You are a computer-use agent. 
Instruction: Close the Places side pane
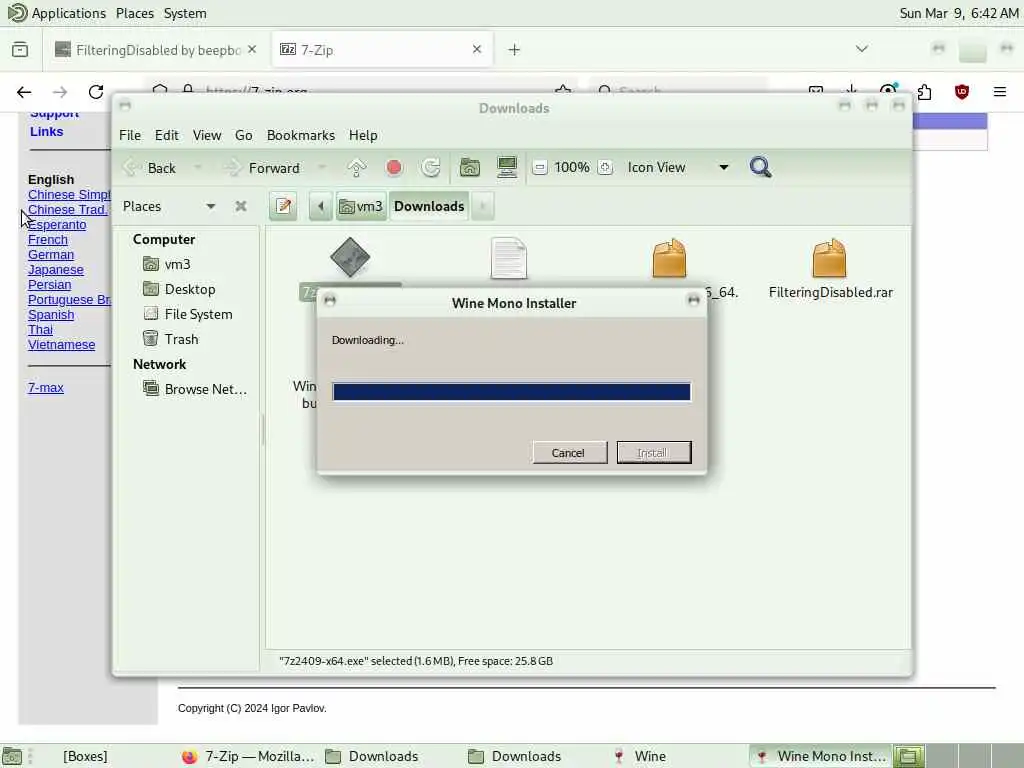click(x=241, y=206)
